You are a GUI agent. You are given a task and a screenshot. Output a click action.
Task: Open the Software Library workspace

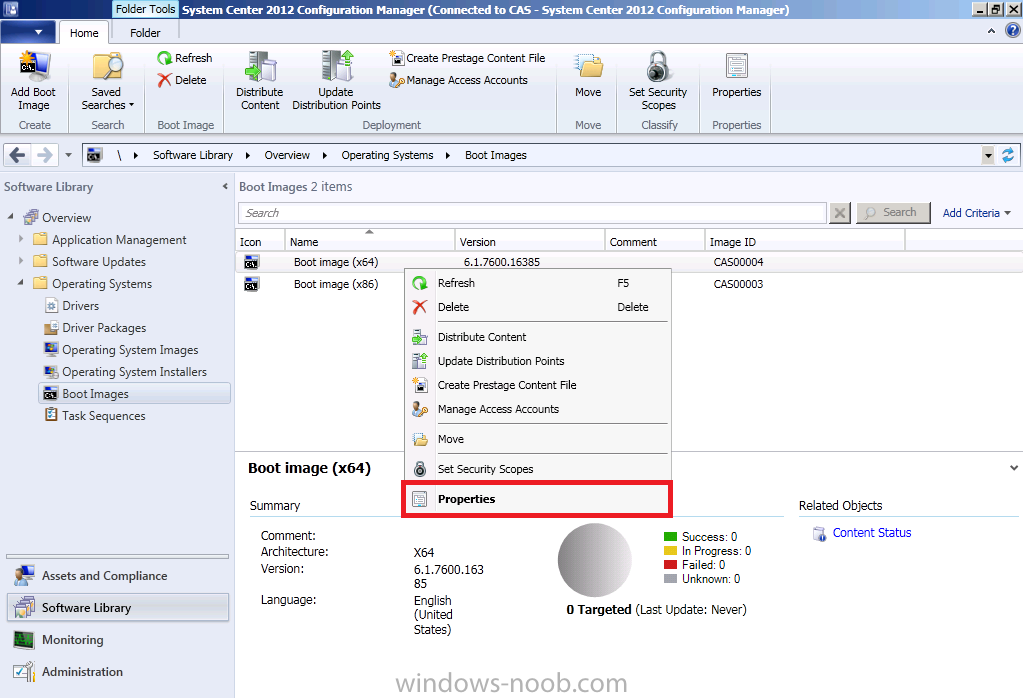click(x=117, y=608)
